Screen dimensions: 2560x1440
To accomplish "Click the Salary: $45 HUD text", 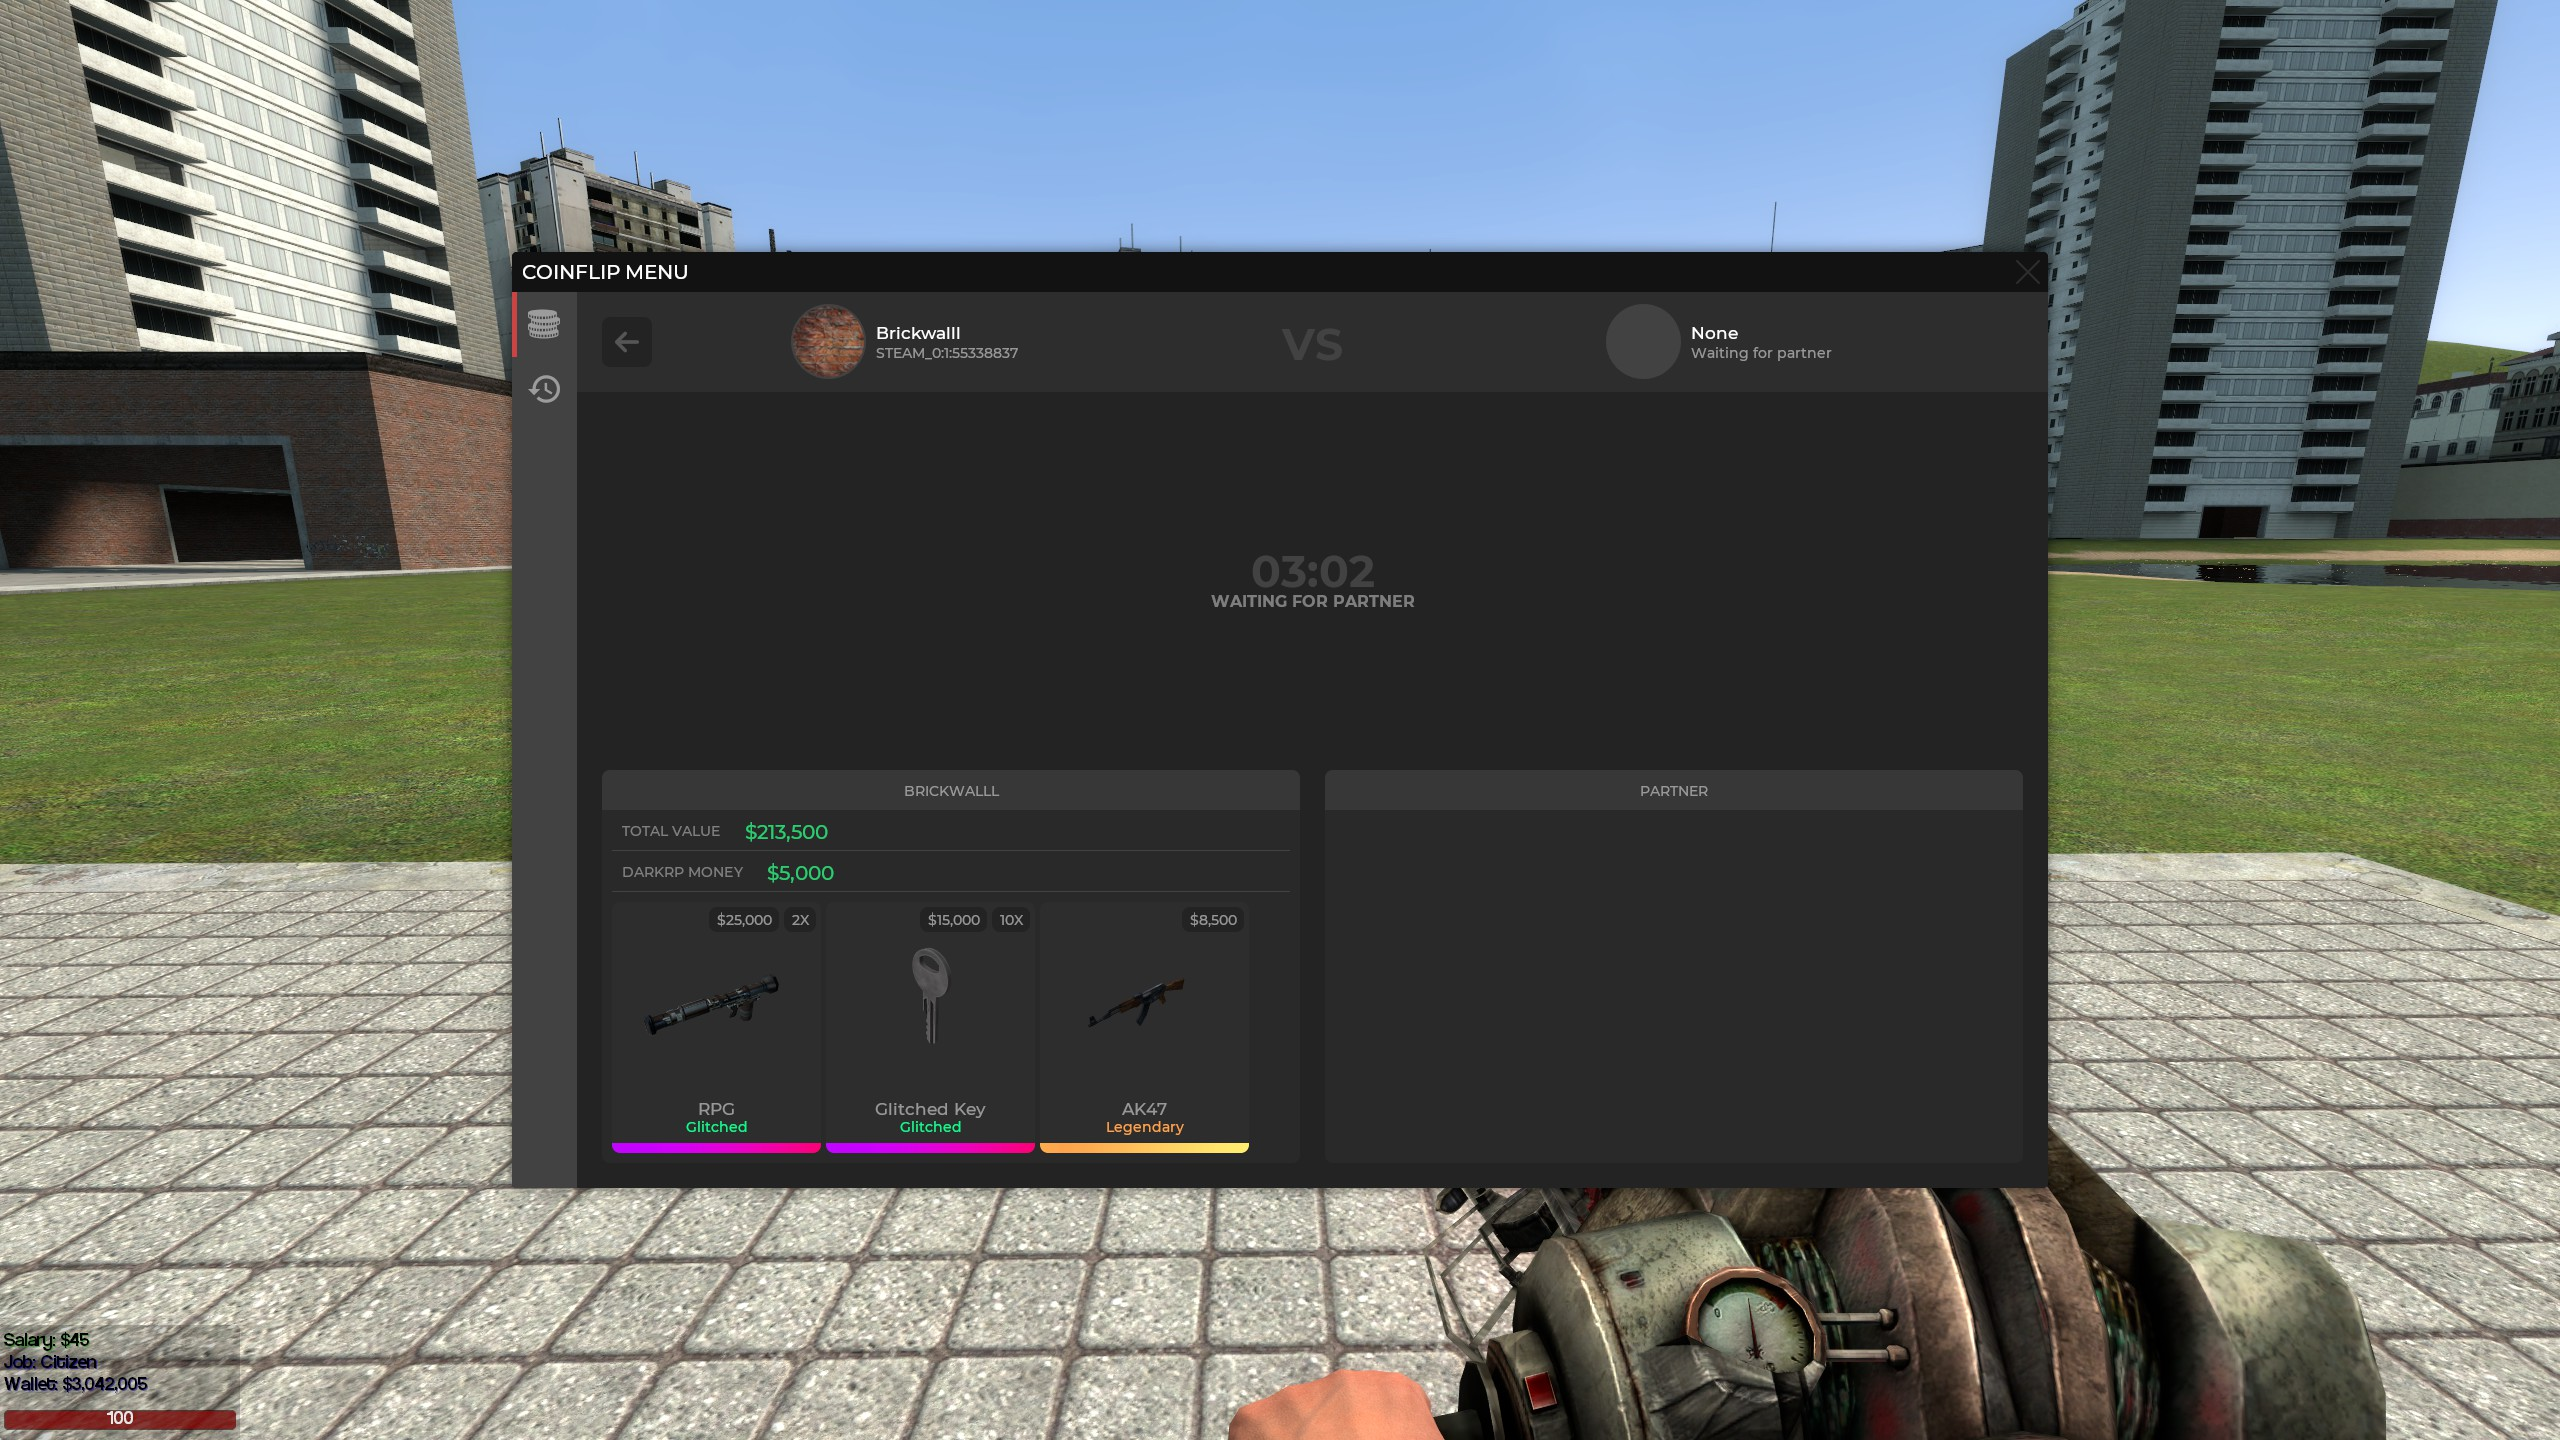I will pos(46,1340).
